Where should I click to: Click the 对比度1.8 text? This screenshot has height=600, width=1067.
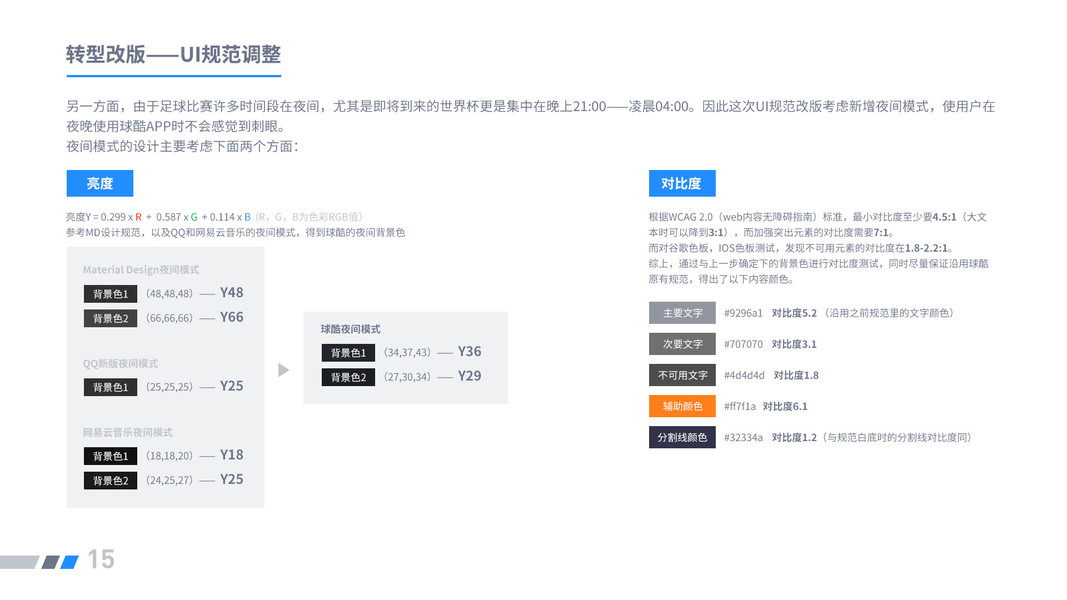tap(796, 376)
